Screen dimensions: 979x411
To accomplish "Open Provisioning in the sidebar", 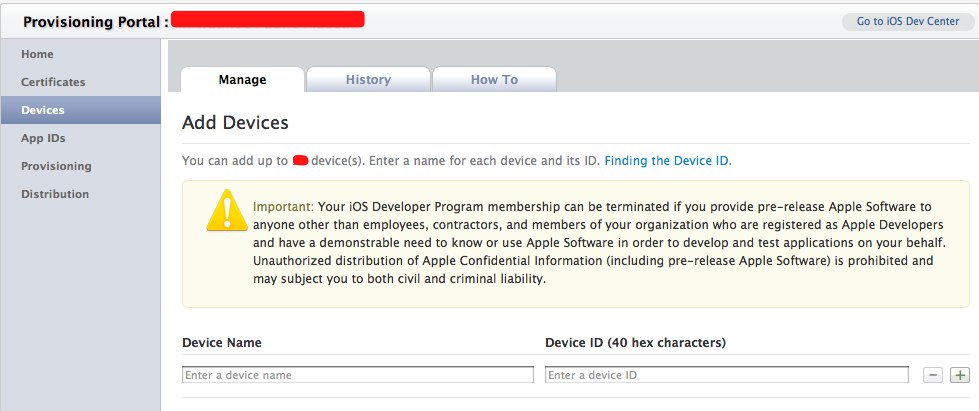I will [56, 166].
